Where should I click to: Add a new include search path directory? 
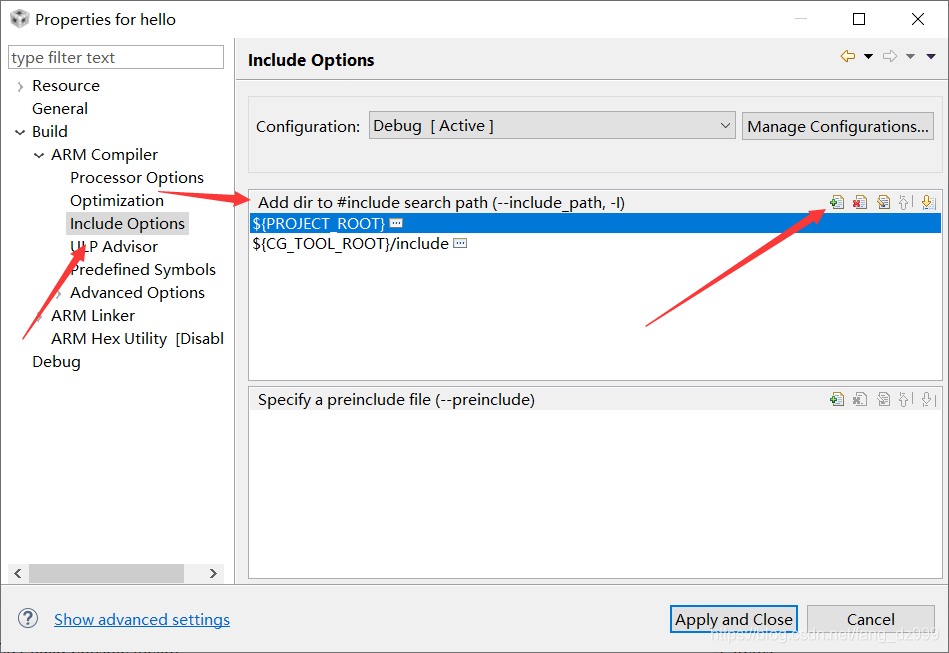tap(837, 202)
